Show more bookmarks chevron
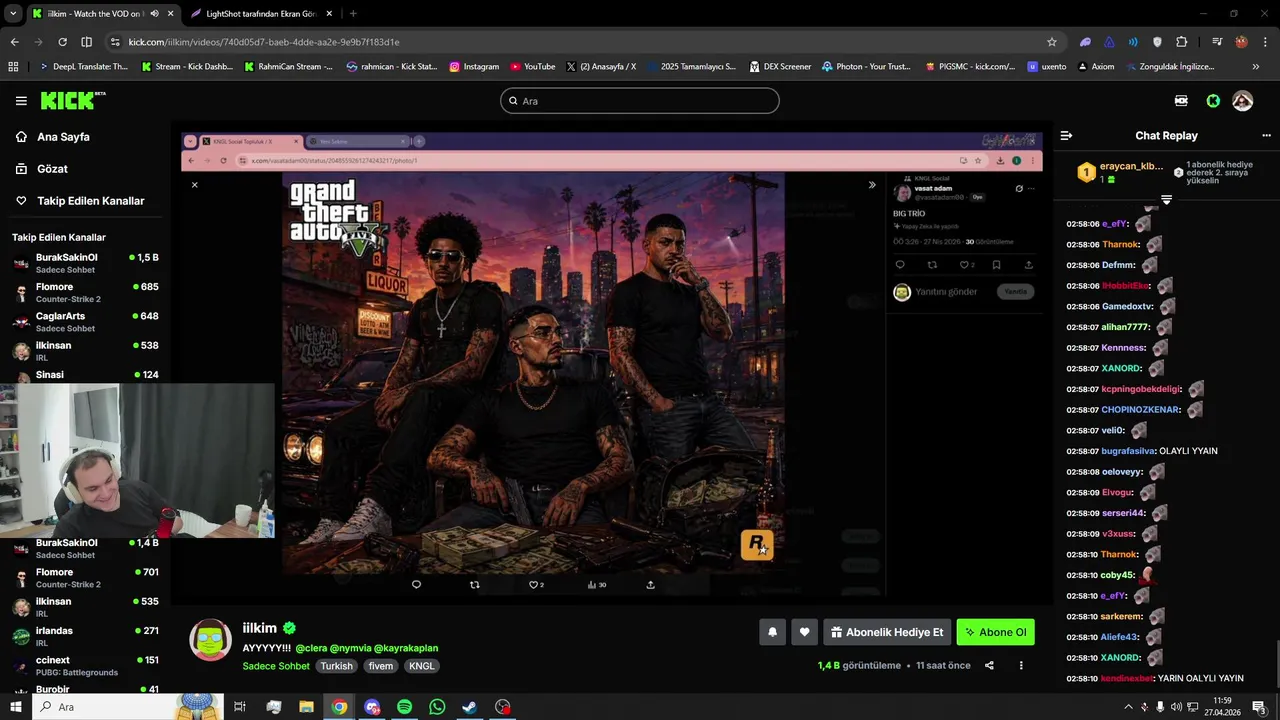 [x=1256, y=67]
